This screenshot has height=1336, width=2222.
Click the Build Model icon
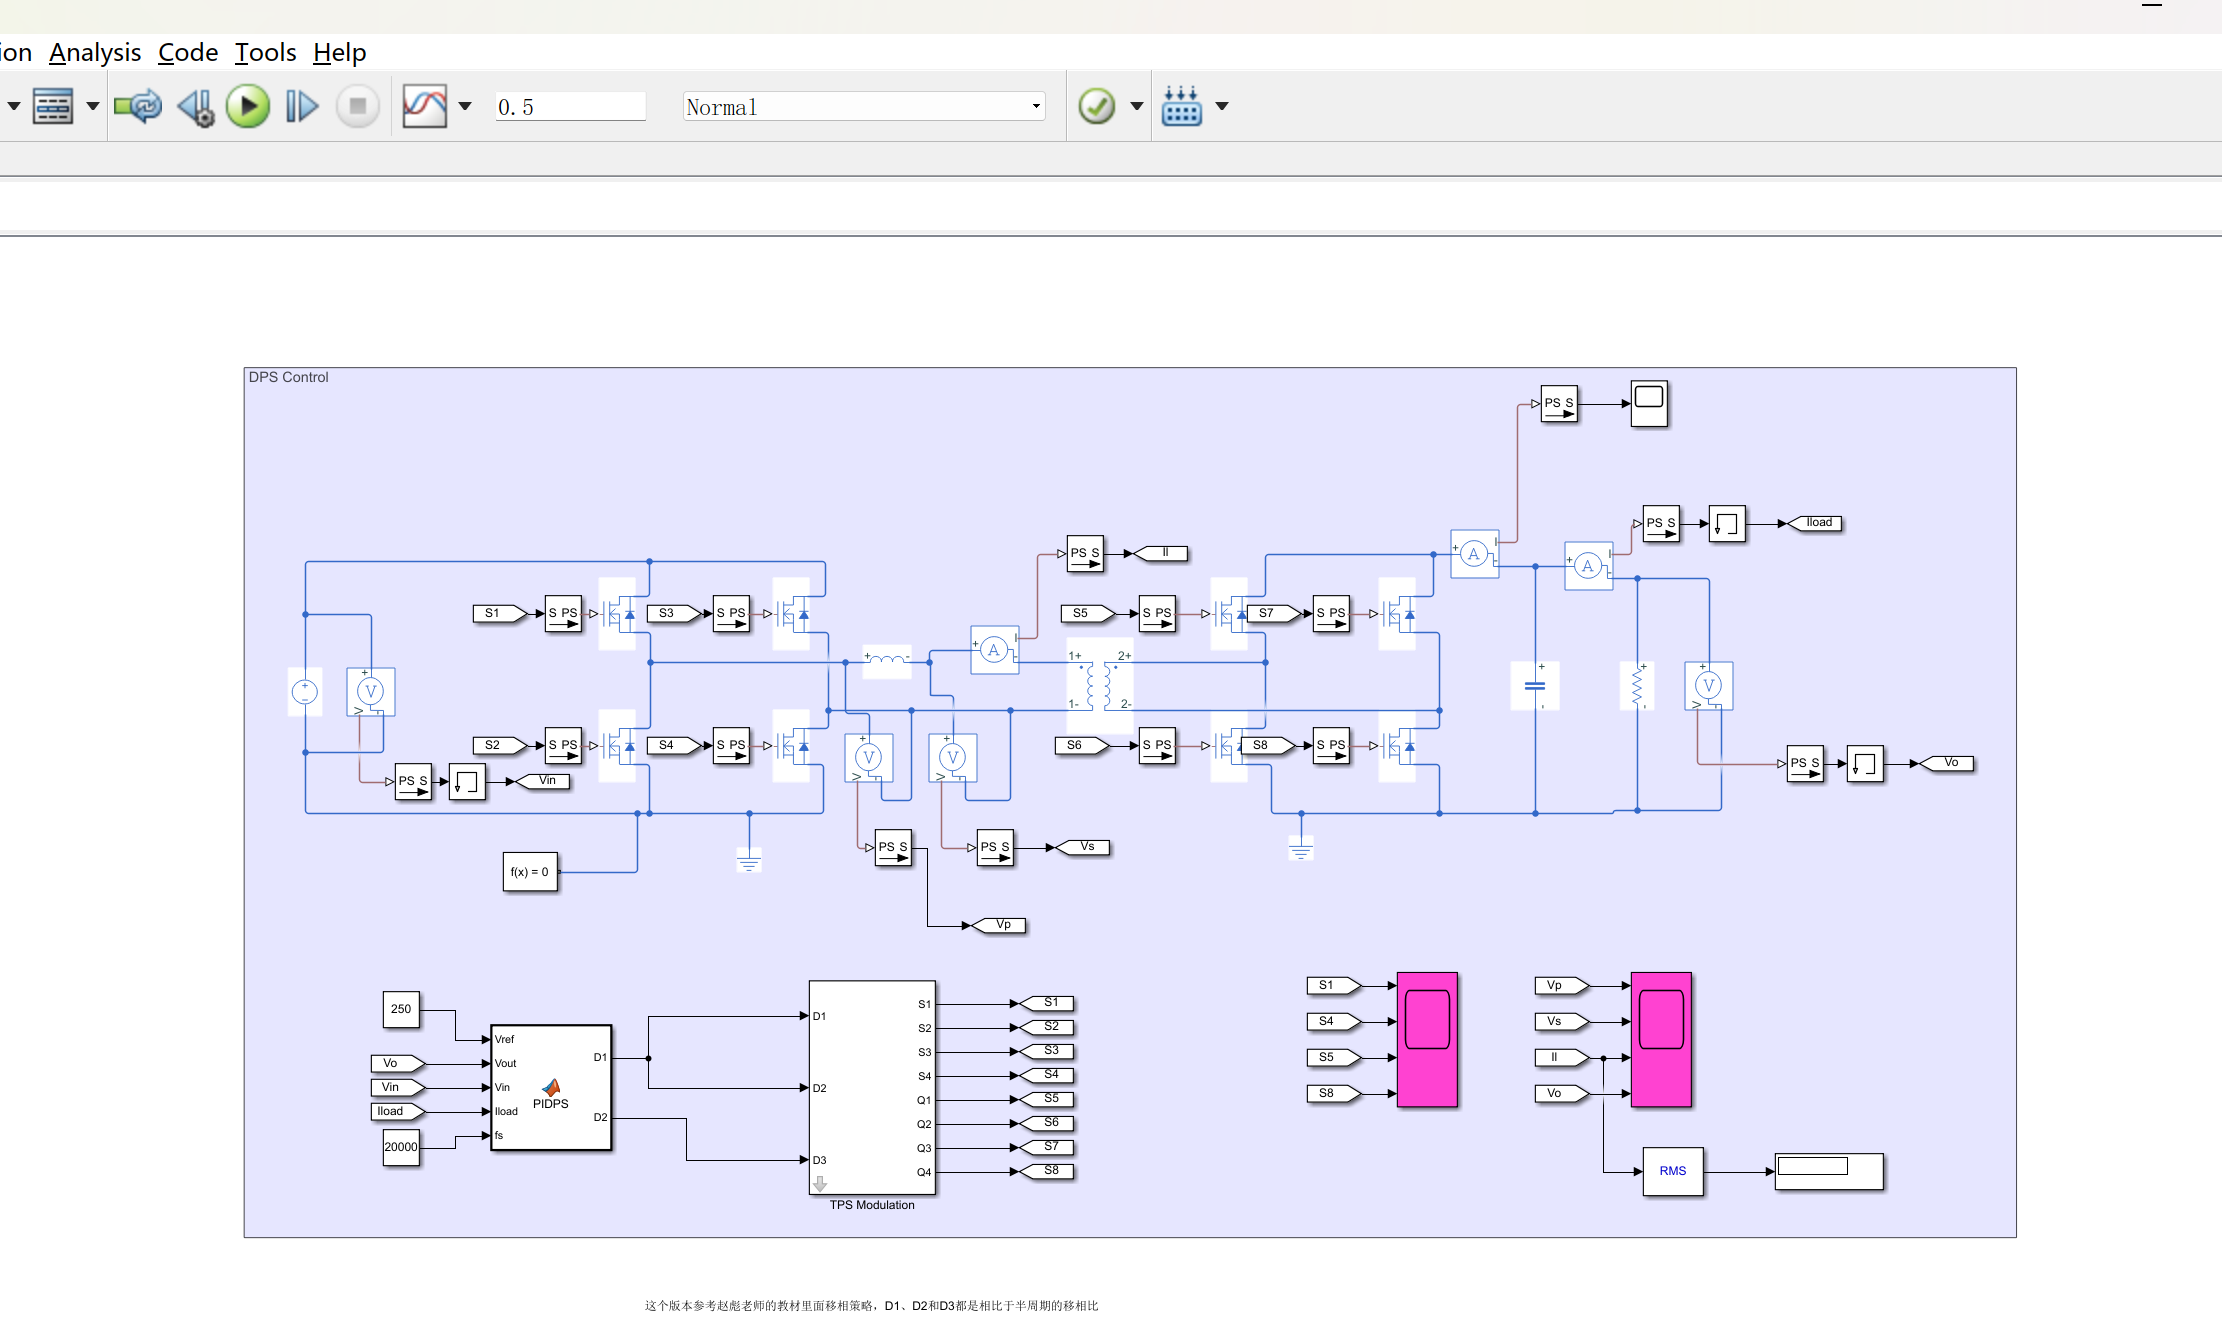click(x=1181, y=106)
